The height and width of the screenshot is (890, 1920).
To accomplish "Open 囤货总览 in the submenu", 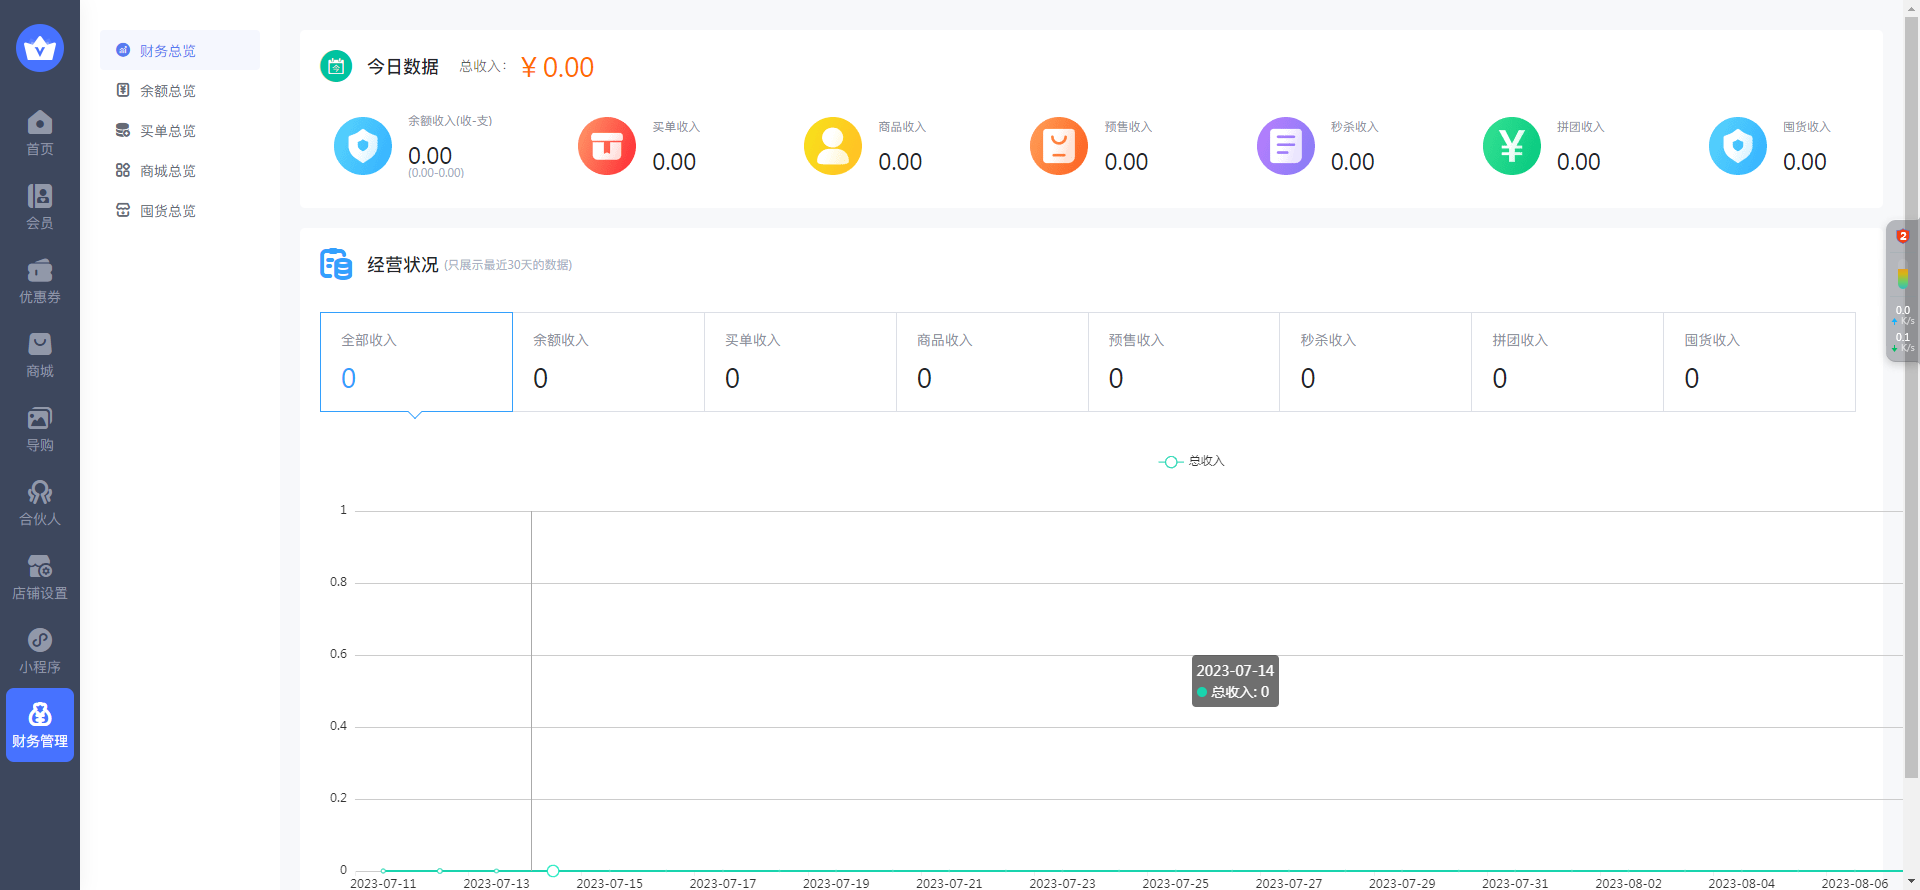I will pyautogui.click(x=168, y=211).
